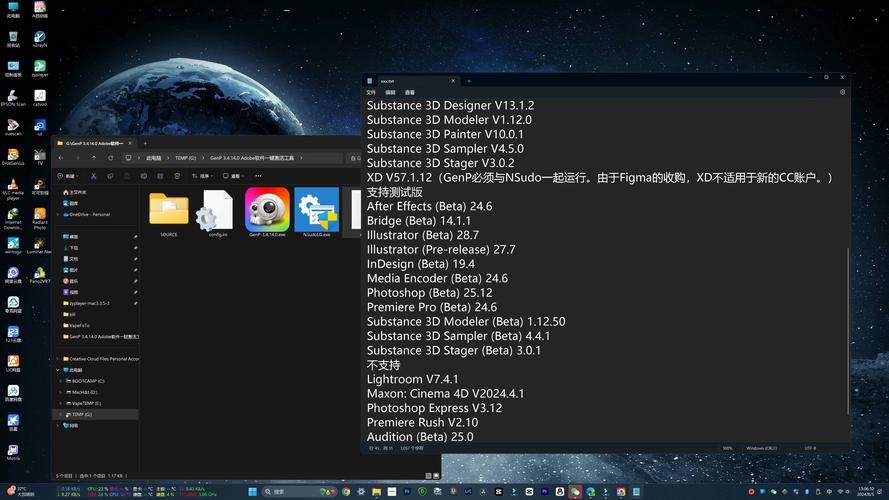
Task: Select the GenP-3.4.14.0.exe skull icon
Action: (x=267, y=211)
